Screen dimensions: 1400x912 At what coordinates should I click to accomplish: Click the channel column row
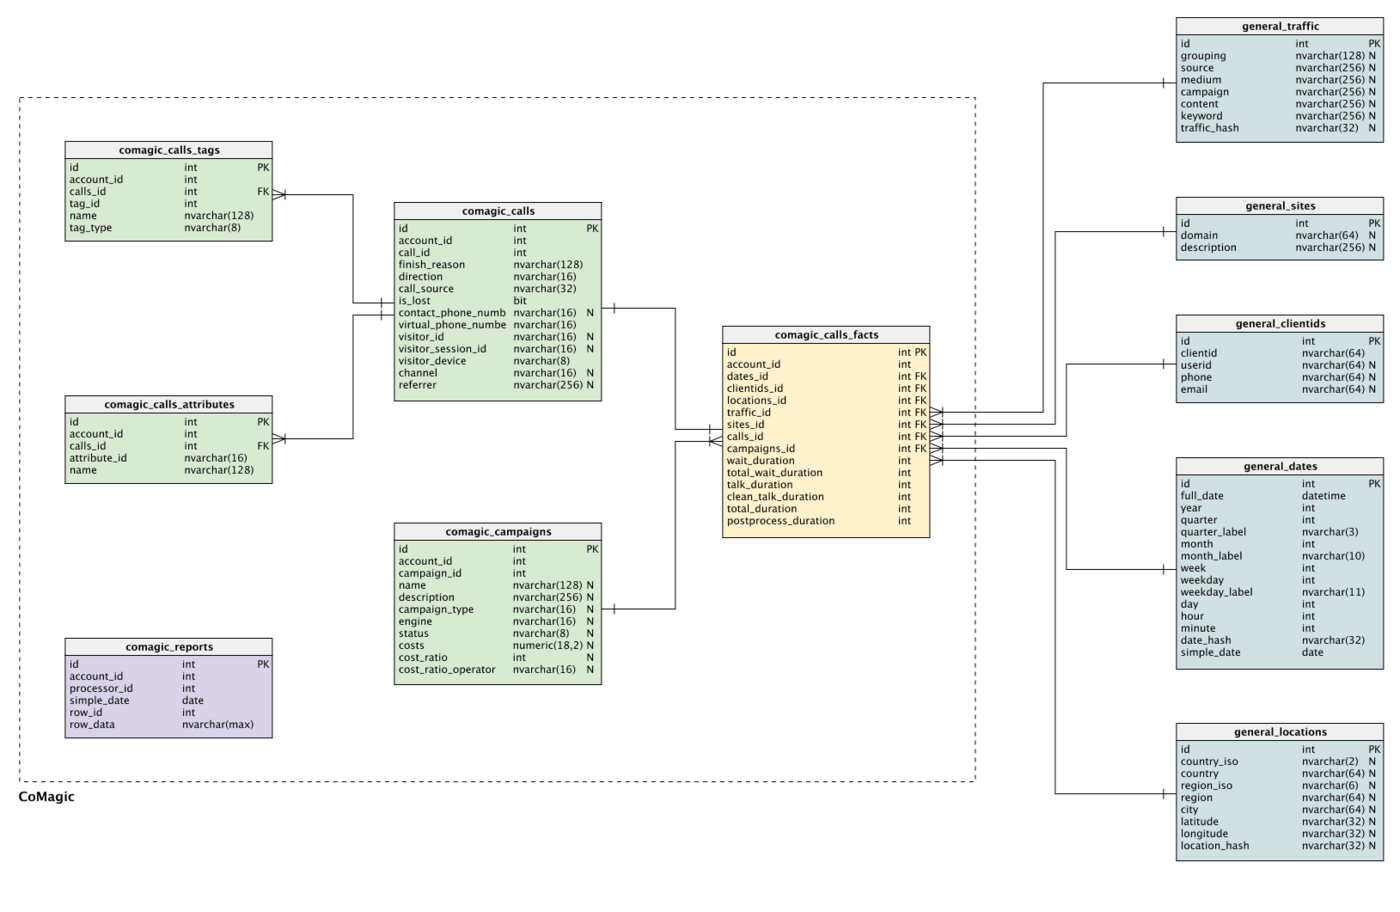click(498, 373)
